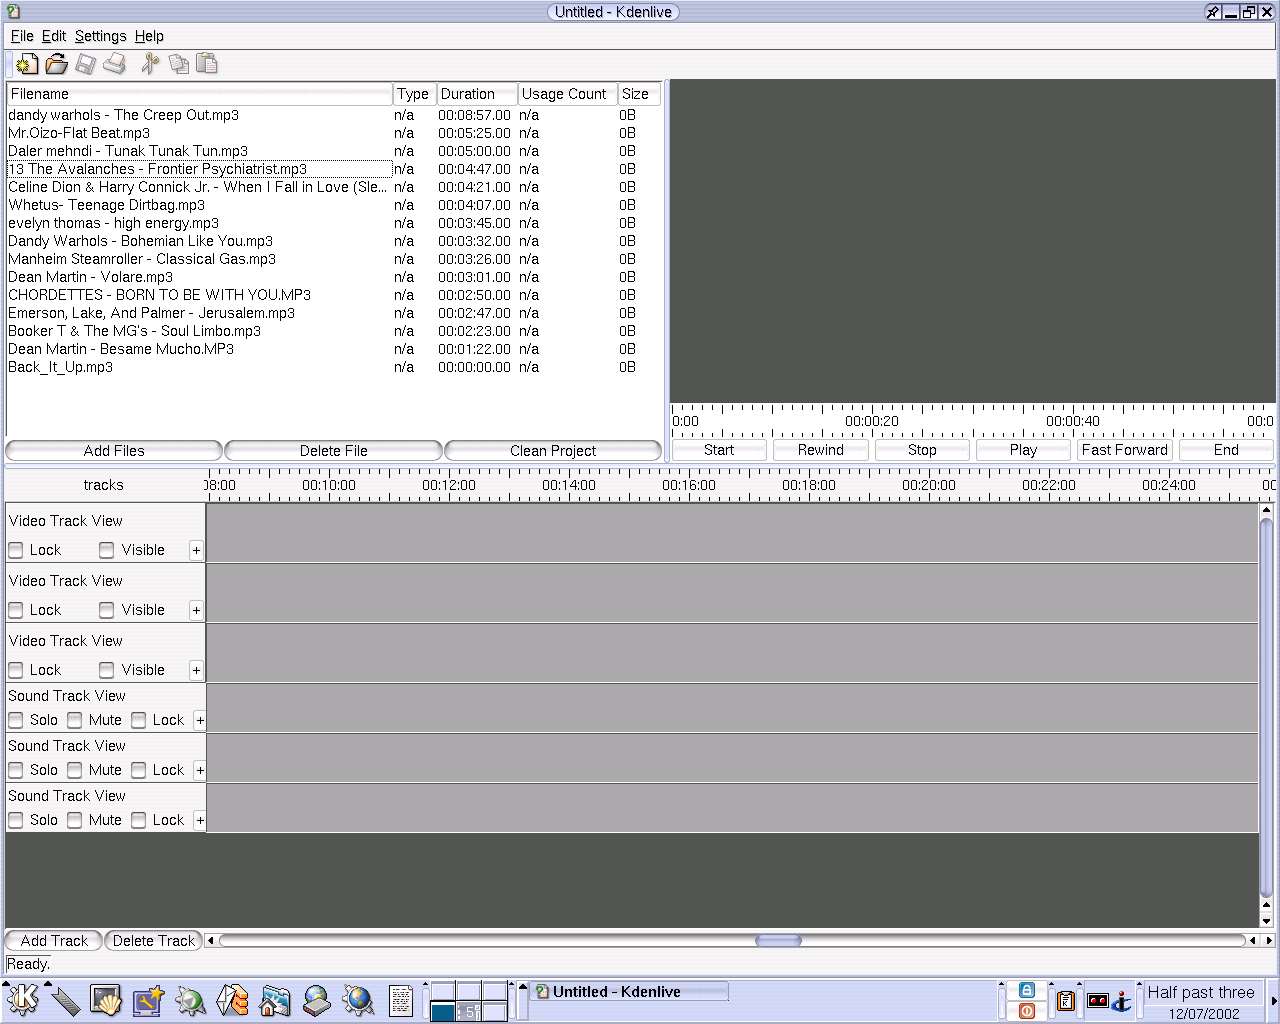Enable Lock on the first Video Track
Image resolution: width=1280 pixels, height=1024 pixels.
(16, 550)
